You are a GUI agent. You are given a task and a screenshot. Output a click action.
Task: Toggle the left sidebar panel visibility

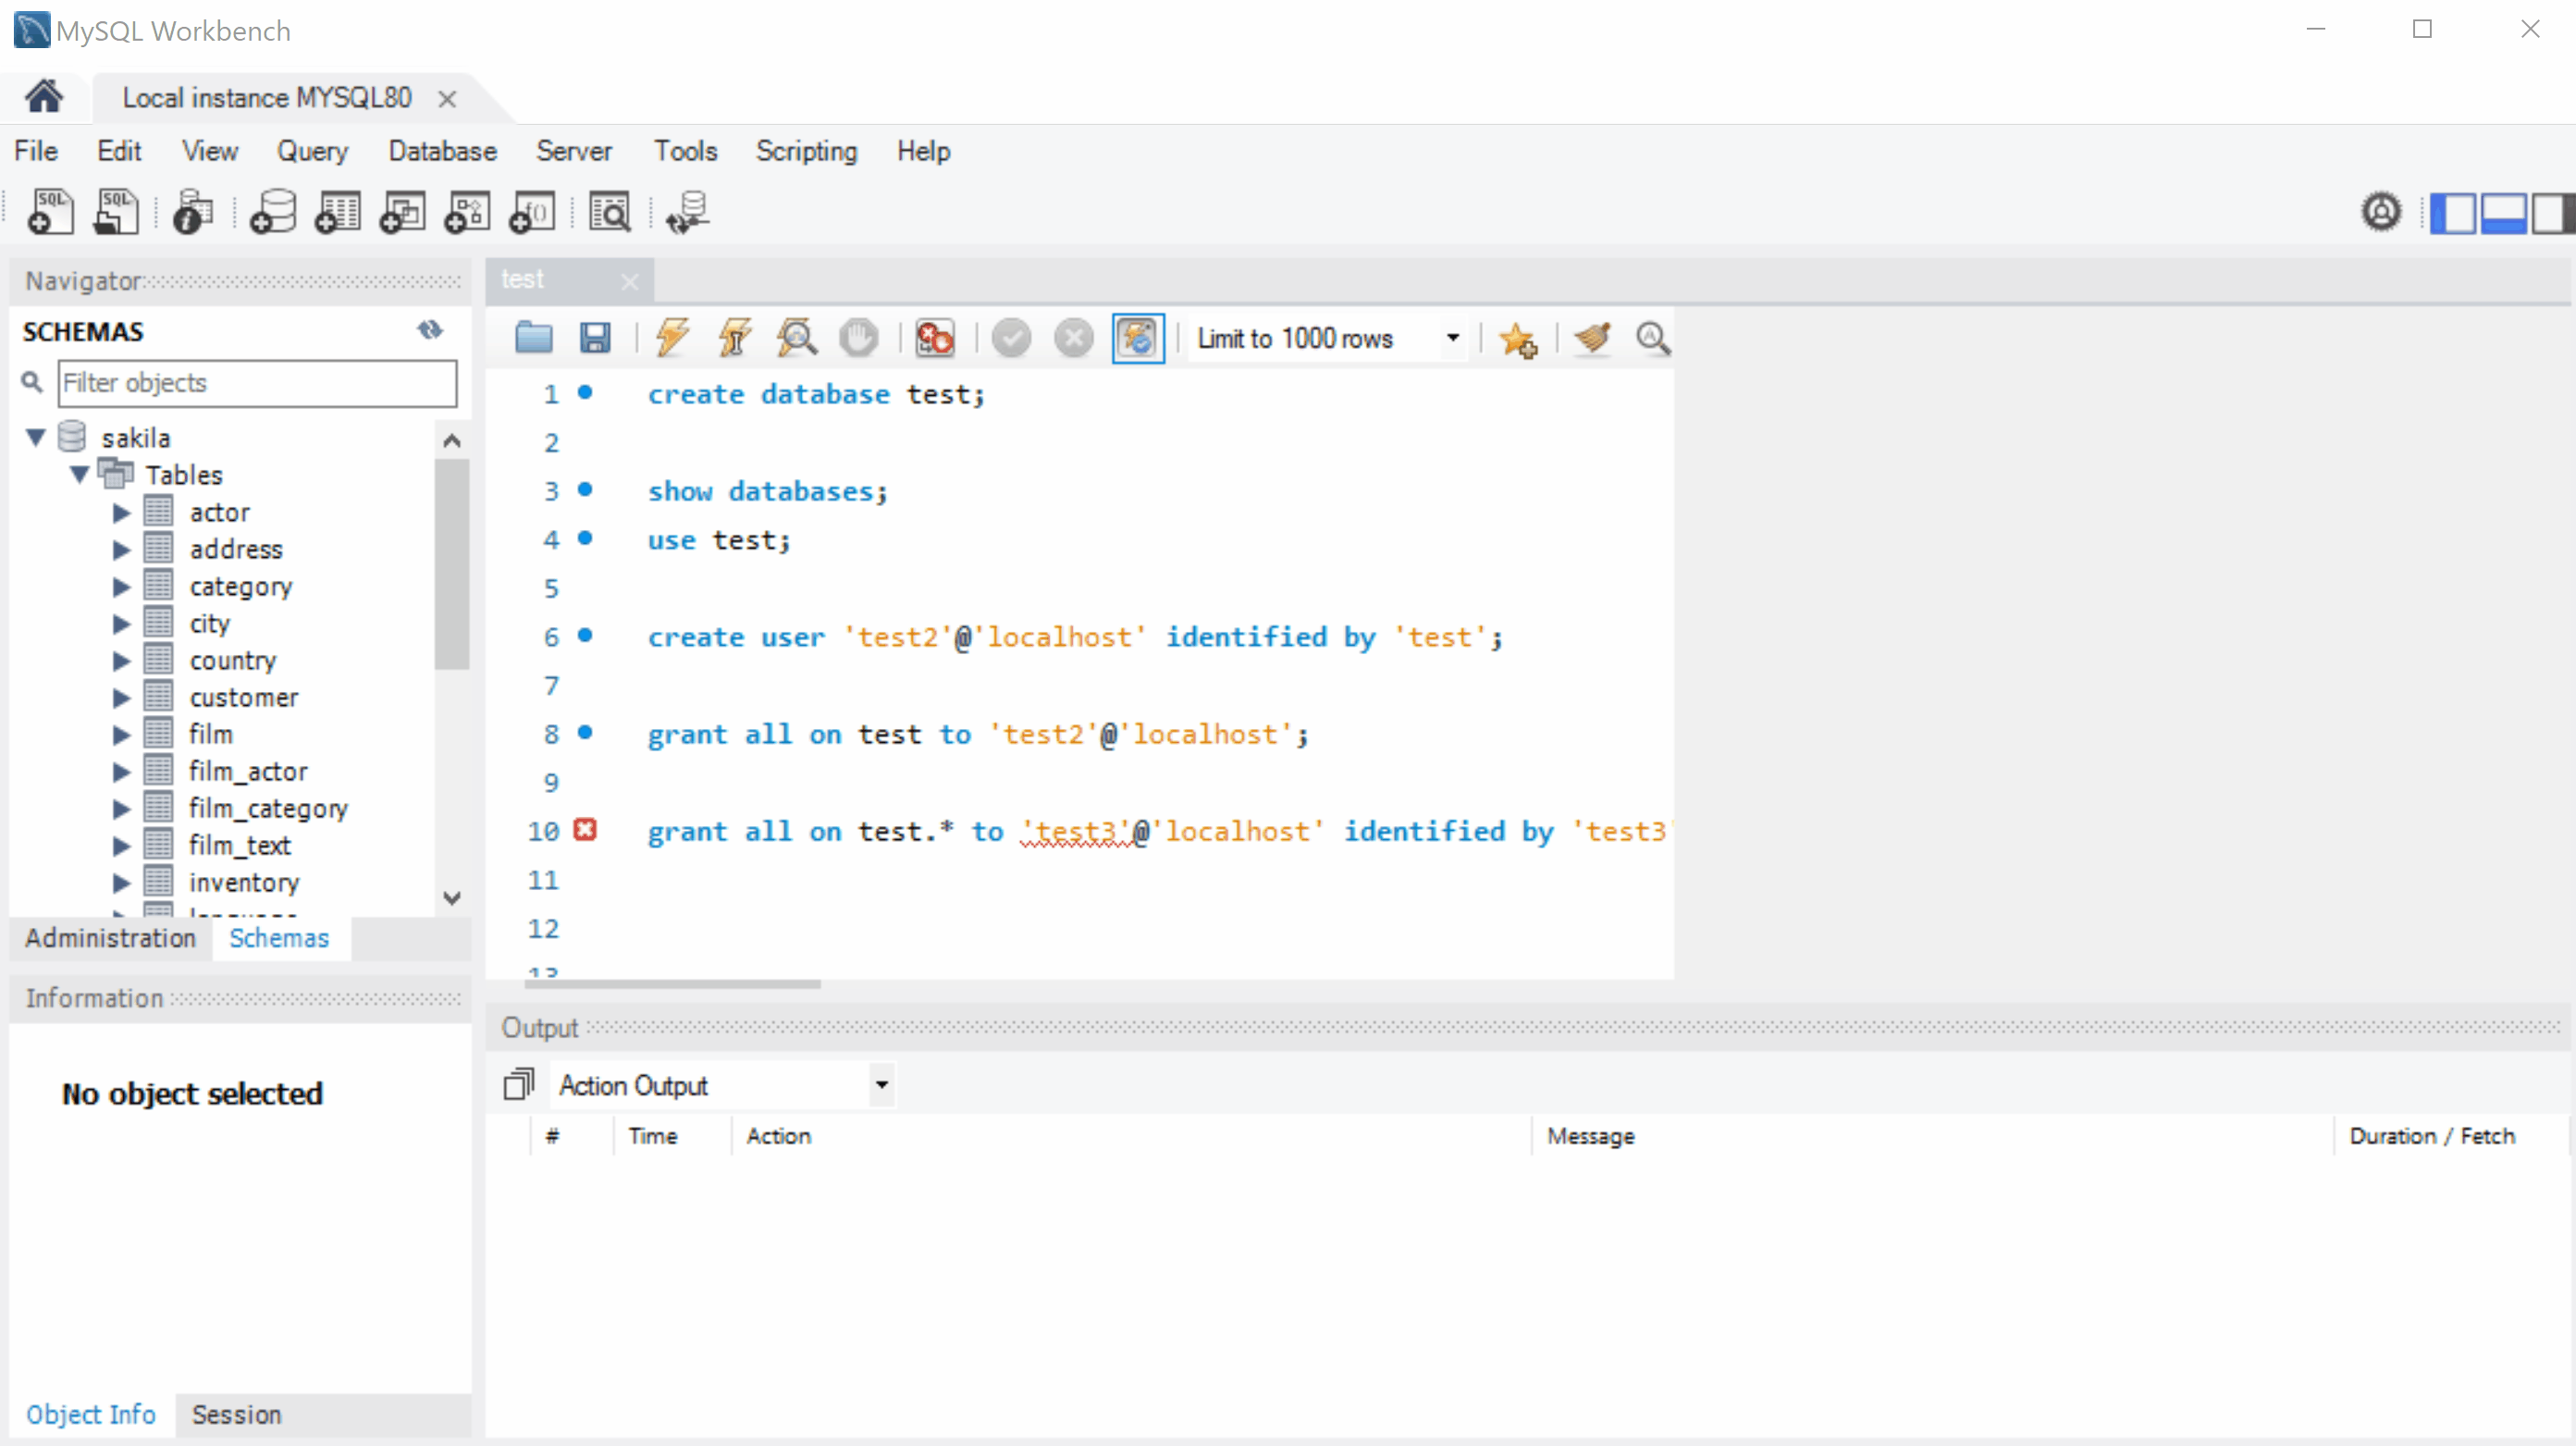click(x=2454, y=212)
